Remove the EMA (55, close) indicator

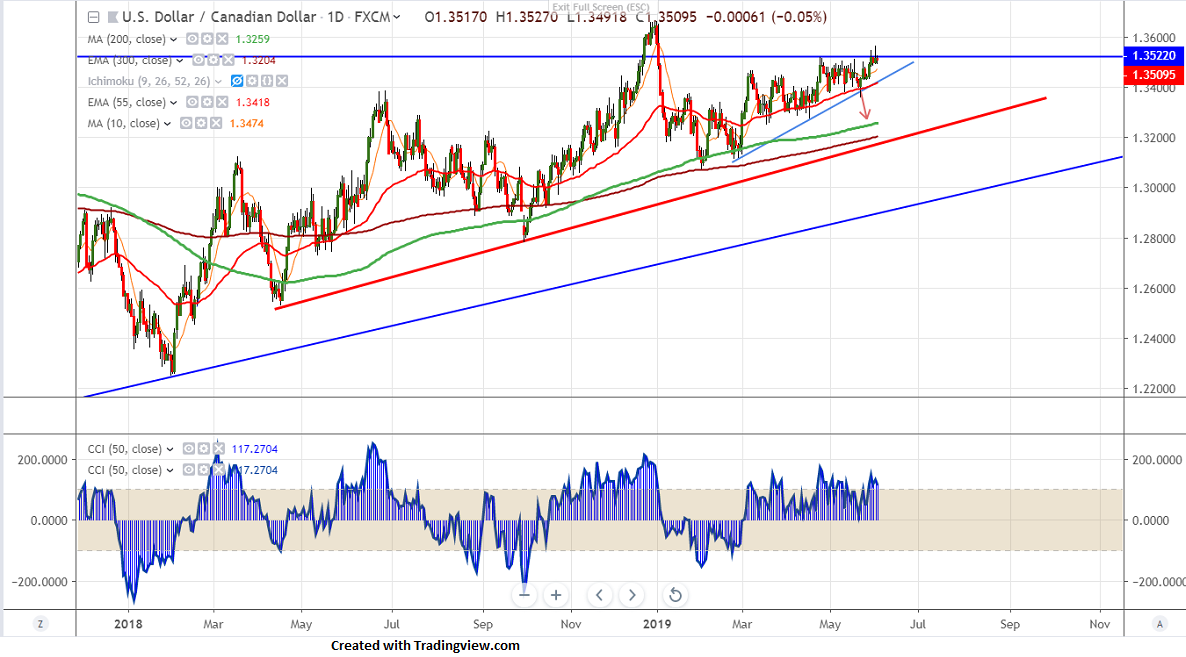click(x=222, y=102)
